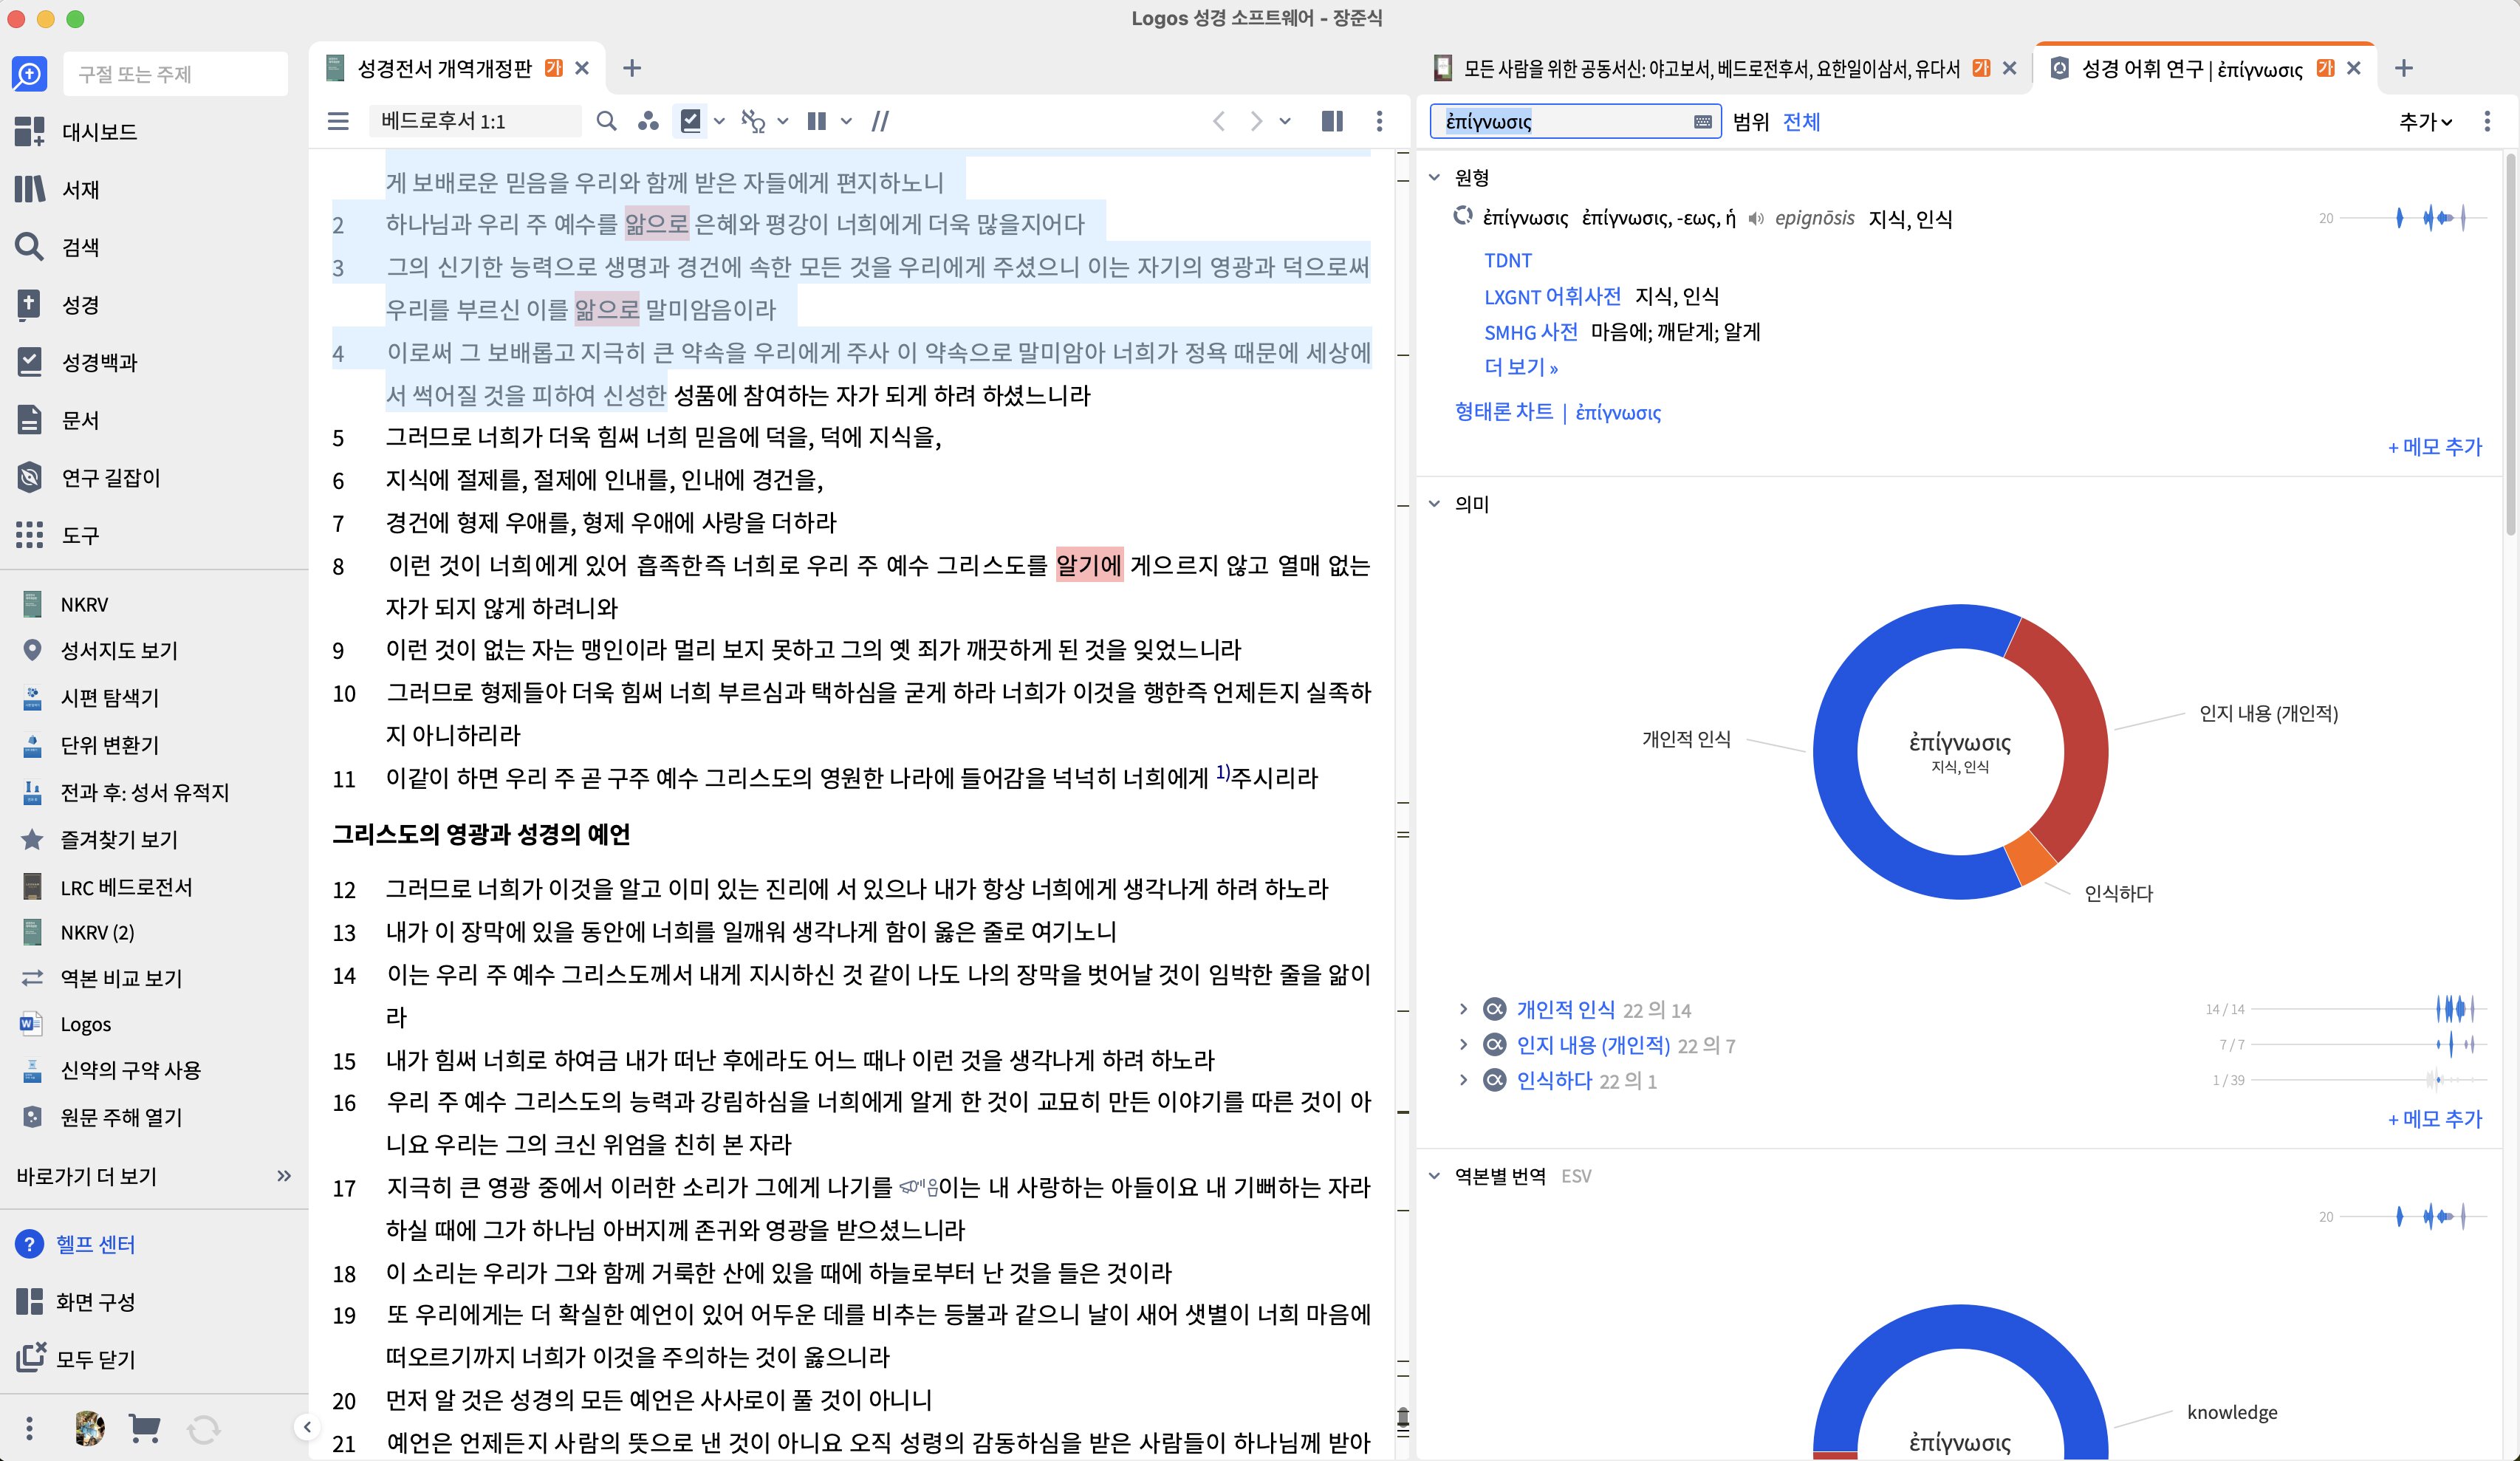
Task: Expand 바로가기 더 보기 shortcuts
Action: [x=154, y=1176]
